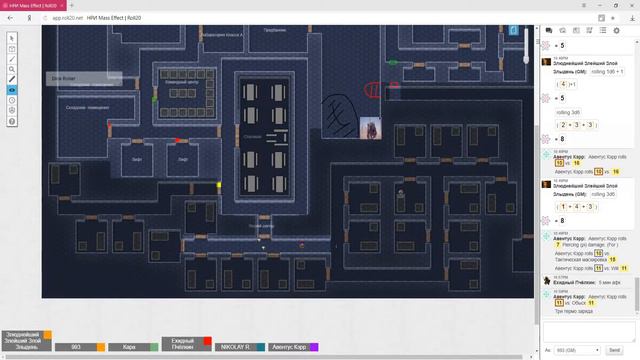Open a new browser tab with plus
This screenshot has height=360, width=640.
(71, 5)
